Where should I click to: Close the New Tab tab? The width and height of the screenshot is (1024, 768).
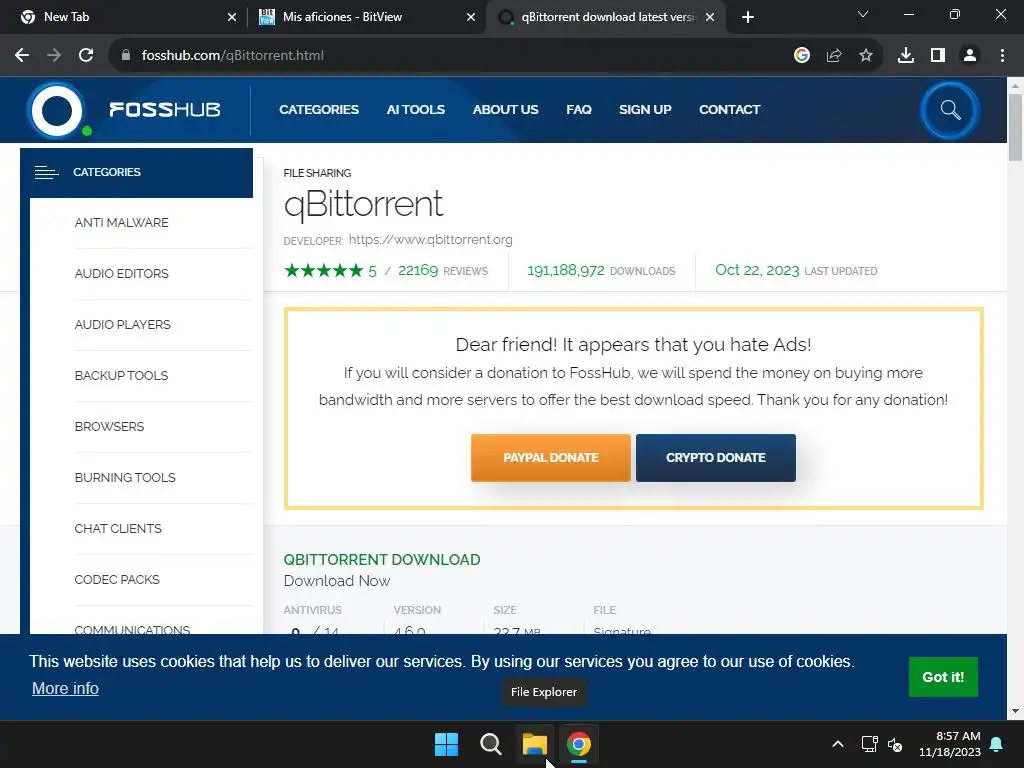(x=232, y=17)
